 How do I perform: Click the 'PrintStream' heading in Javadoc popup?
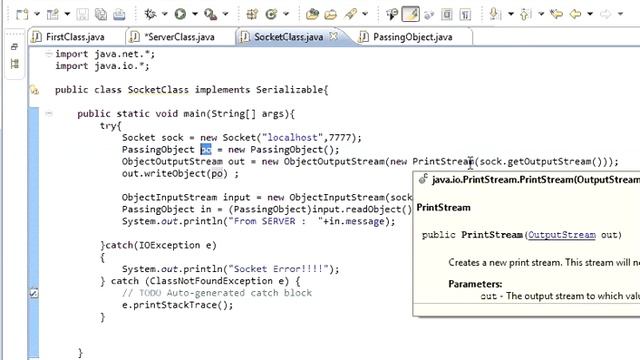point(443,207)
